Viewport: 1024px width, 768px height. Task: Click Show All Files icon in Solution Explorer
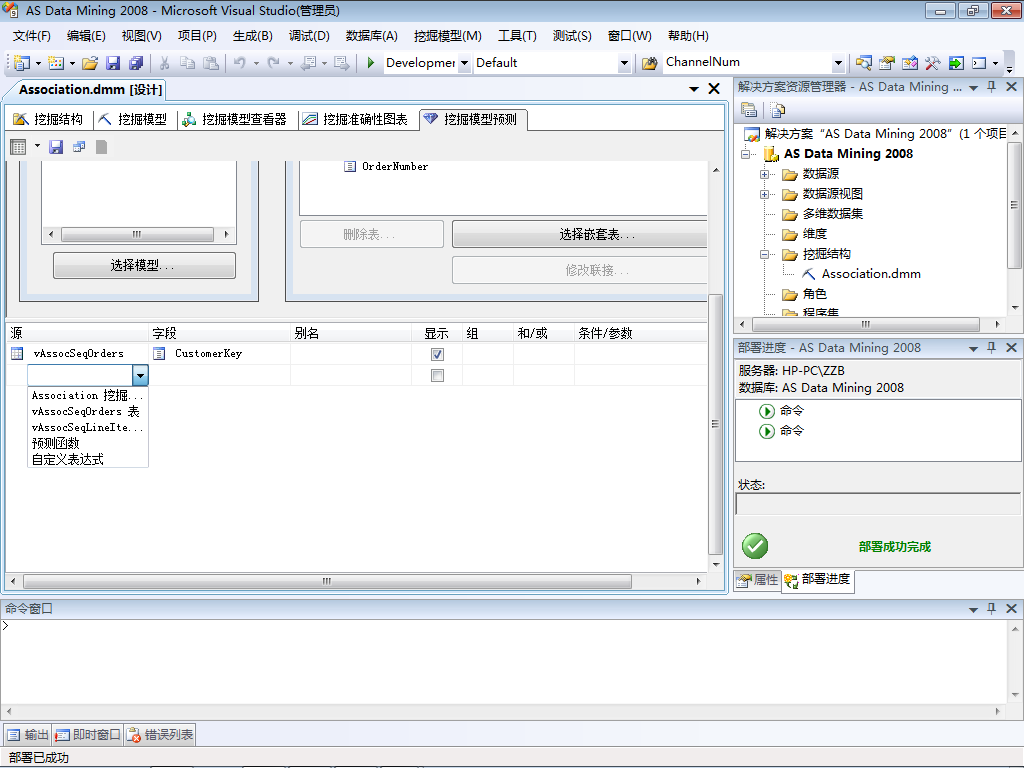click(777, 110)
